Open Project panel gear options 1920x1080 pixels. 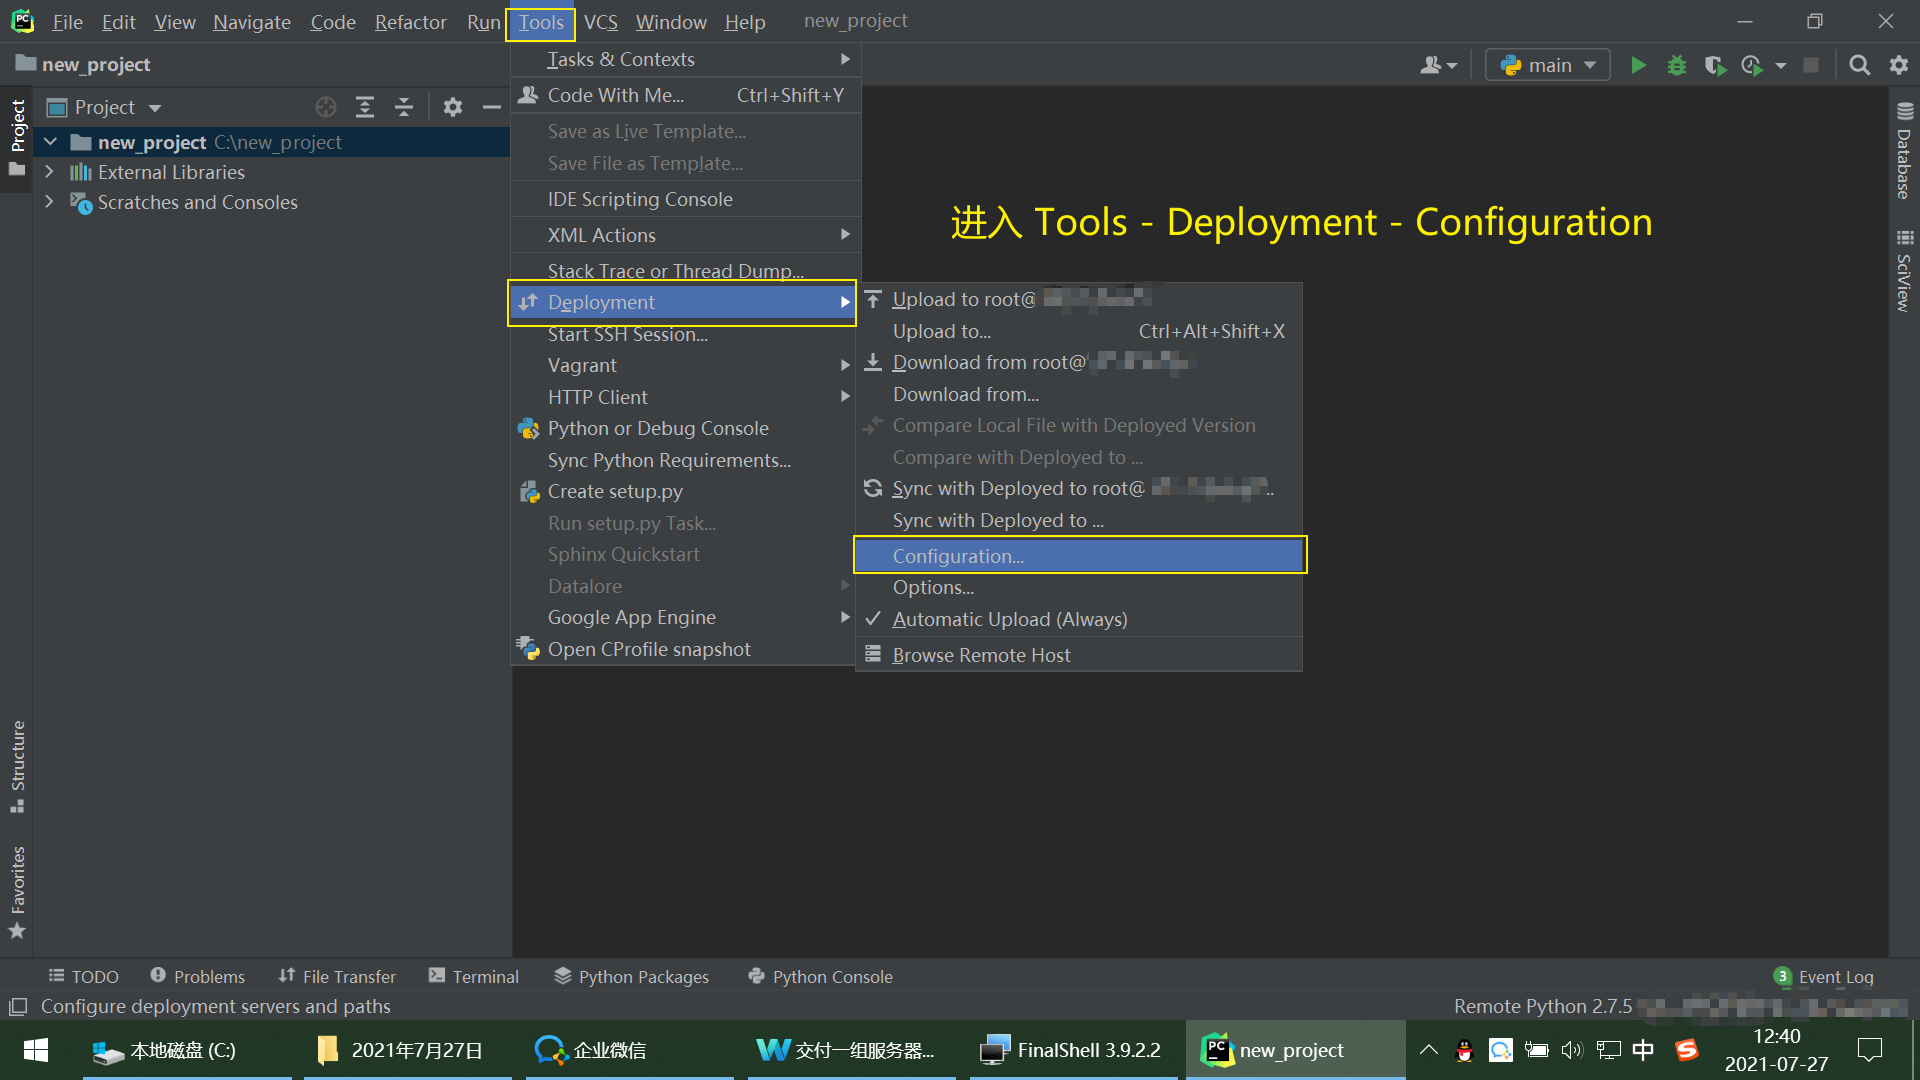(x=453, y=108)
